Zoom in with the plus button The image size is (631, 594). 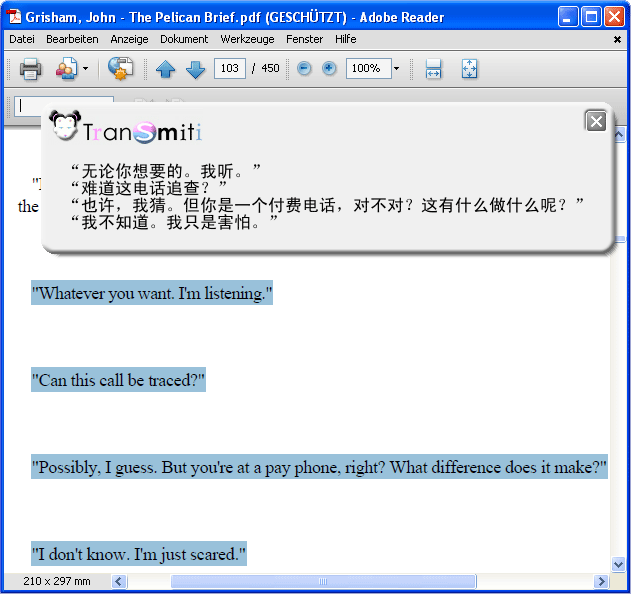[x=329, y=68]
